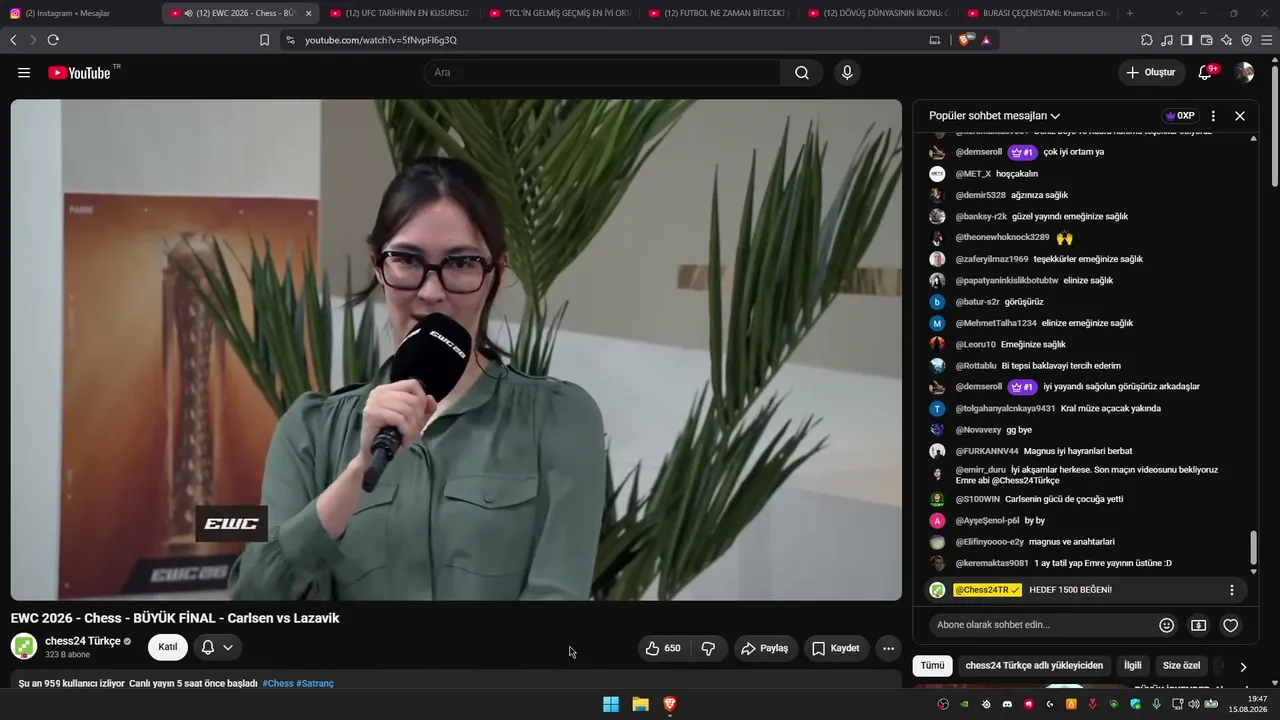Viewport: 1280px width, 720px height.
Task: Send a heart reaction in chat
Action: point(1231,625)
